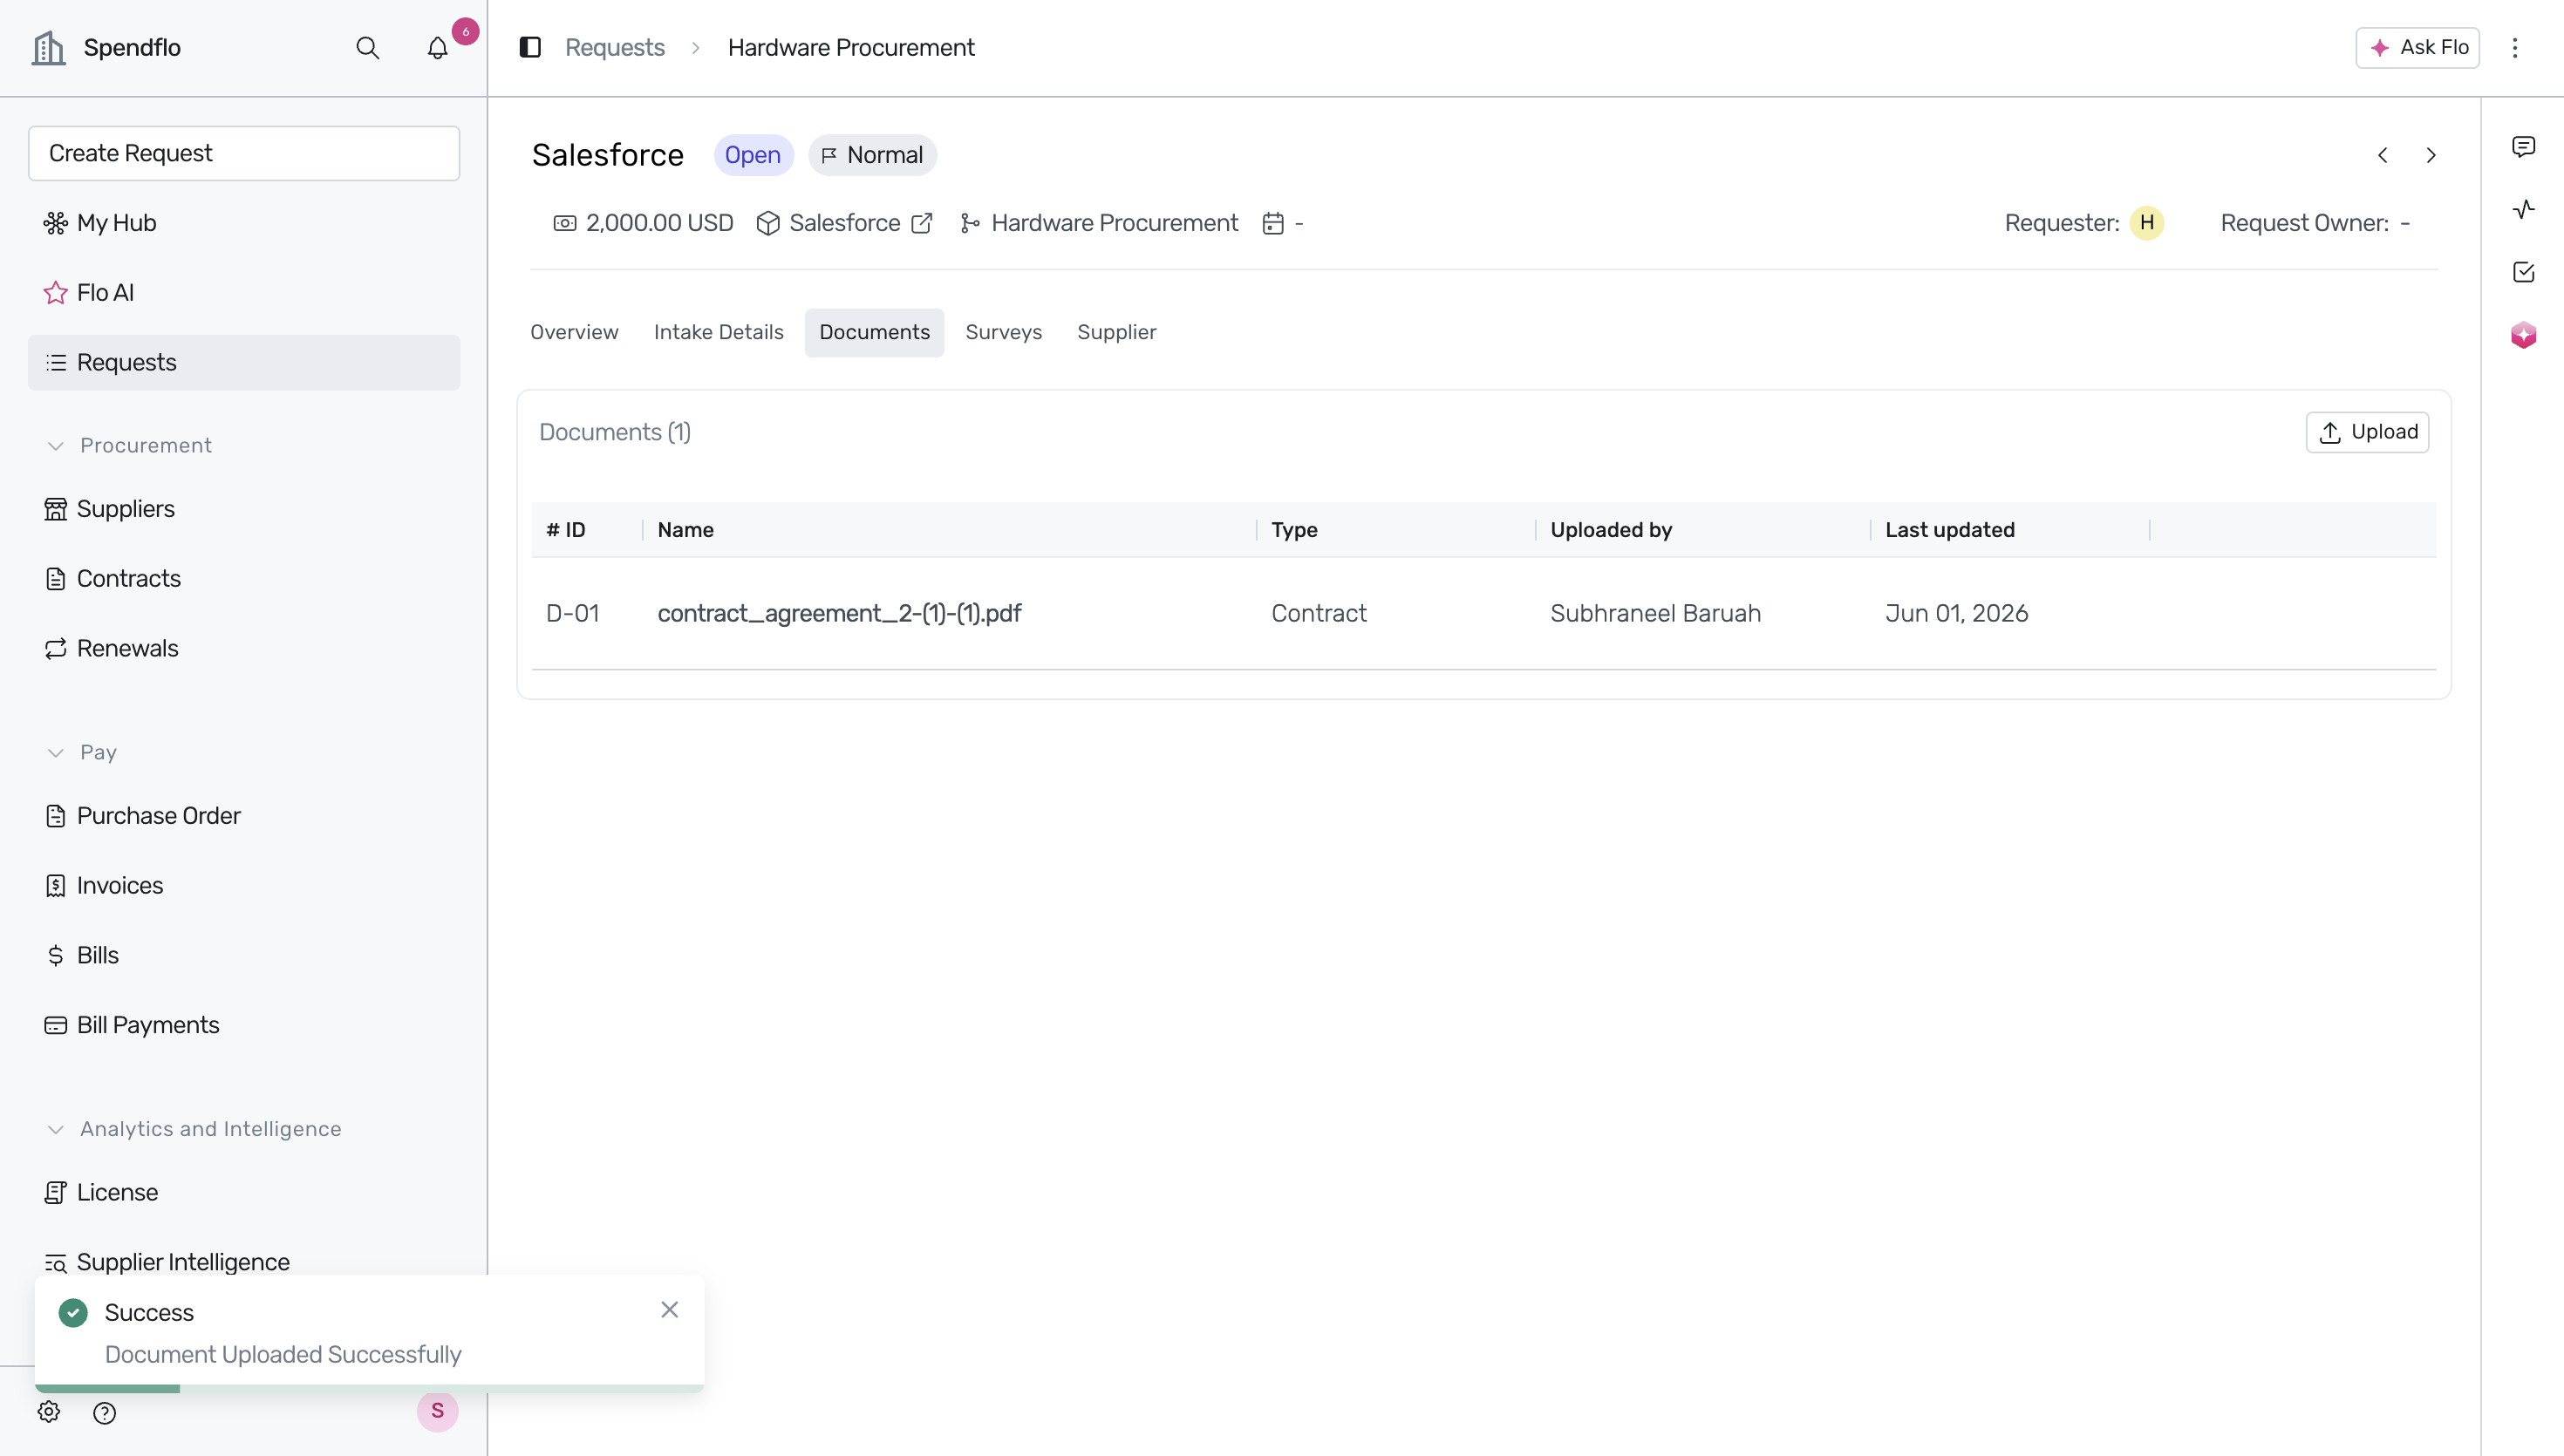Switch to the Supplier tab
Viewport: 2564px width, 1456px height.
pos(1116,333)
